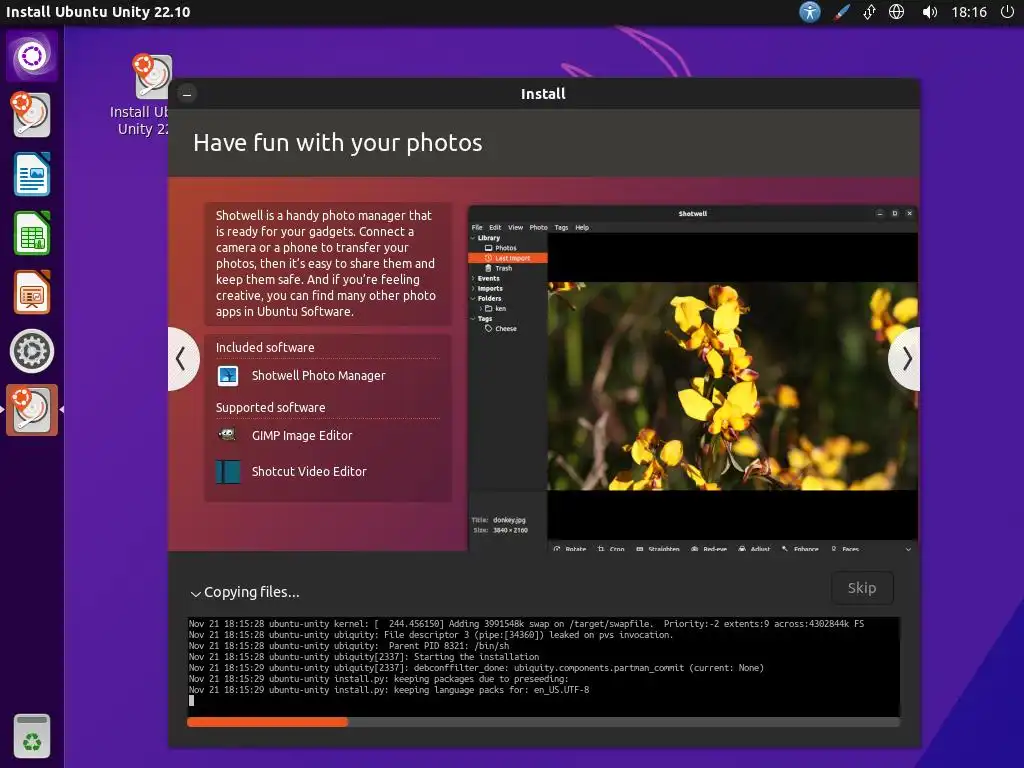Open the Trash in the dock
This screenshot has width=1024, height=768.
click(31, 736)
